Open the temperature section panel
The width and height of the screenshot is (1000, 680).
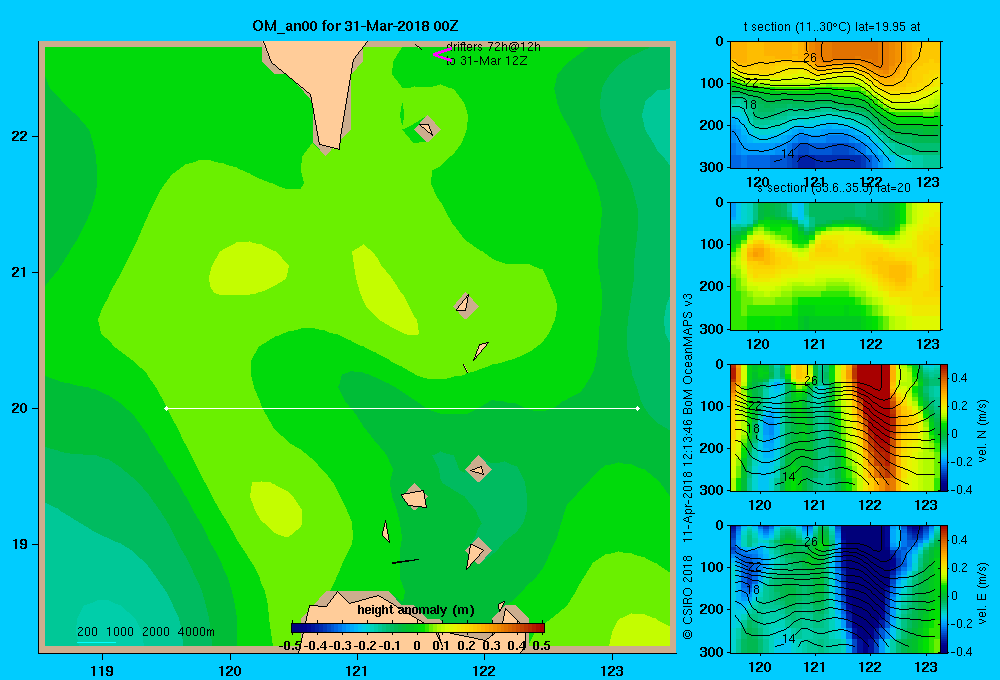pyautogui.click(x=835, y=105)
